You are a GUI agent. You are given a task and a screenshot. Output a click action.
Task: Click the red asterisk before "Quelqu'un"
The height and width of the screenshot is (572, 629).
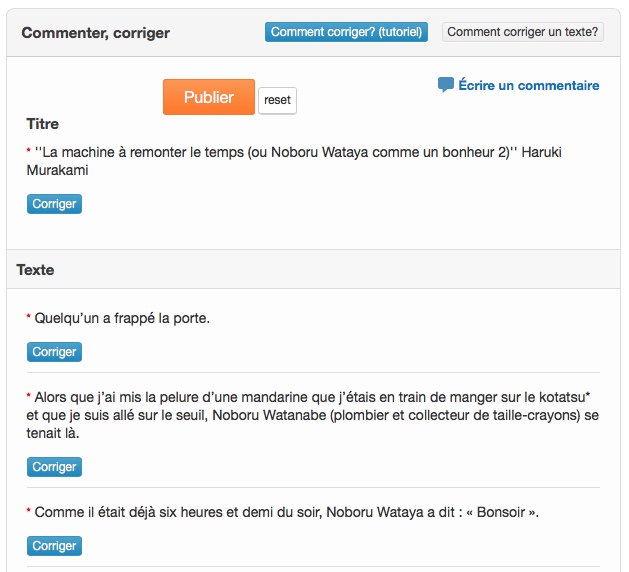[x=29, y=318]
